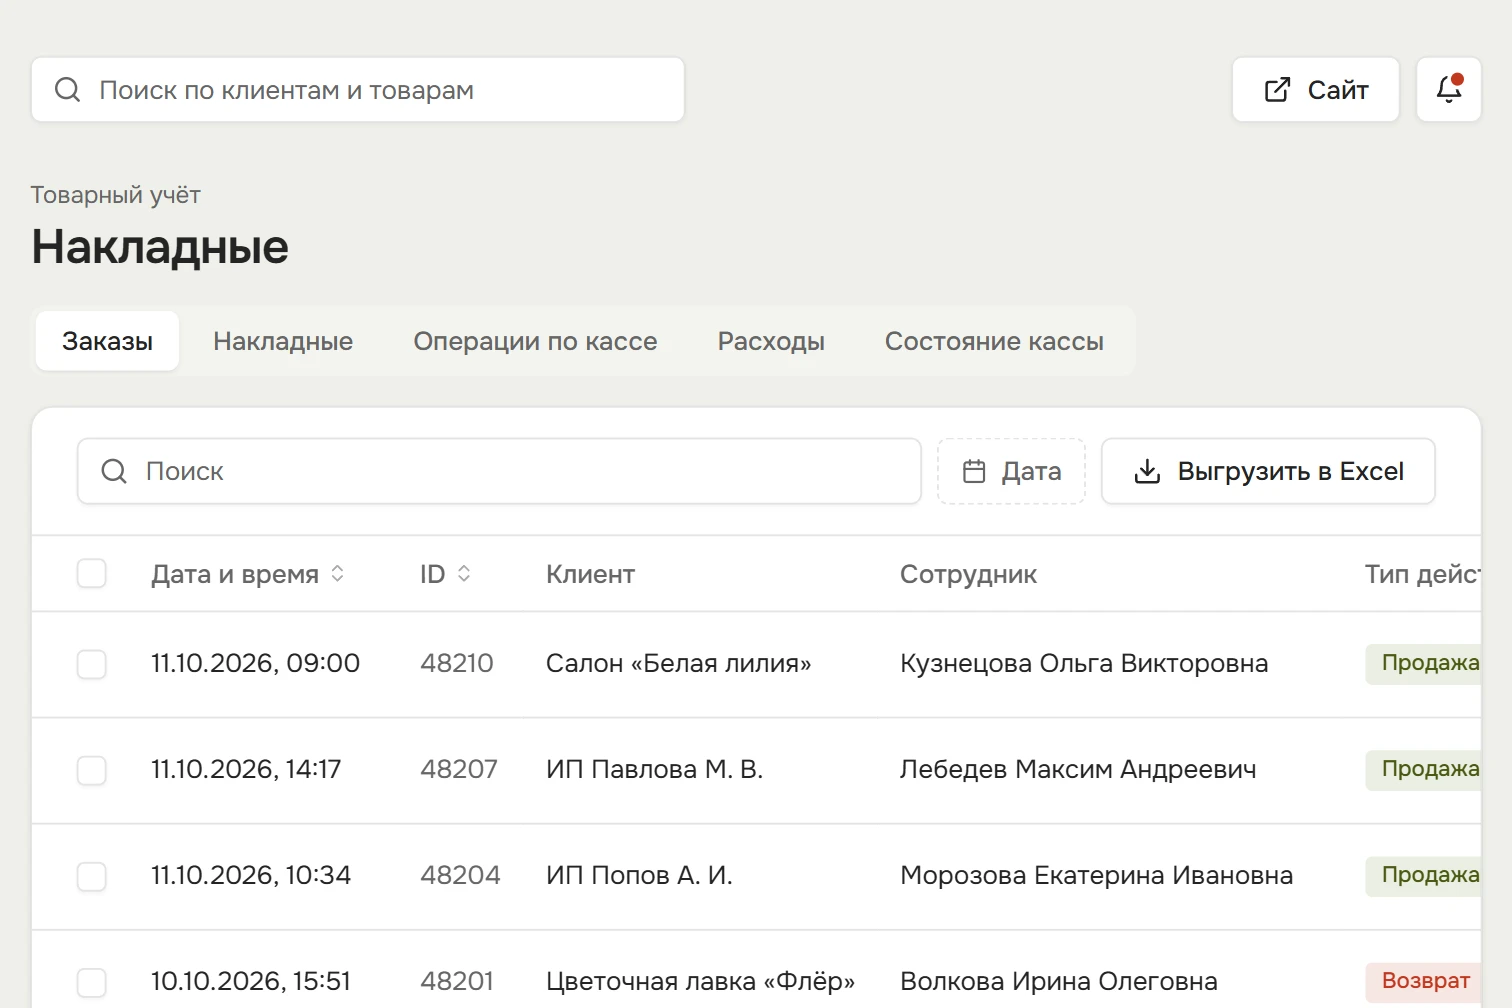Open the Операции по кассе tab
The image size is (1512, 1008).
[x=535, y=341]
